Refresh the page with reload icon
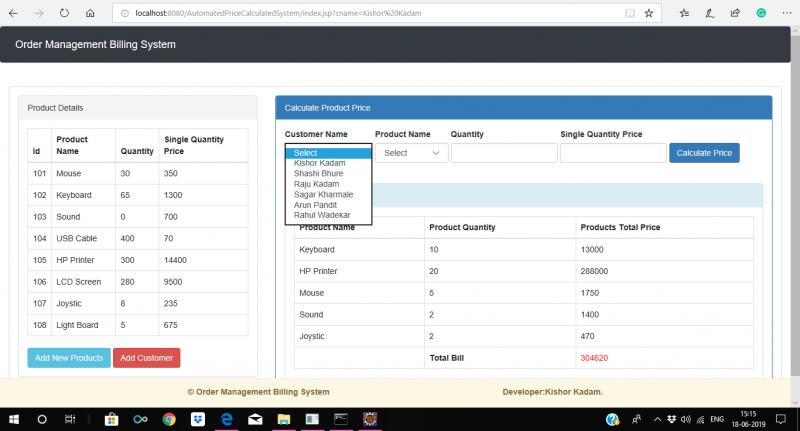800x431 pixels. (65, 13)
